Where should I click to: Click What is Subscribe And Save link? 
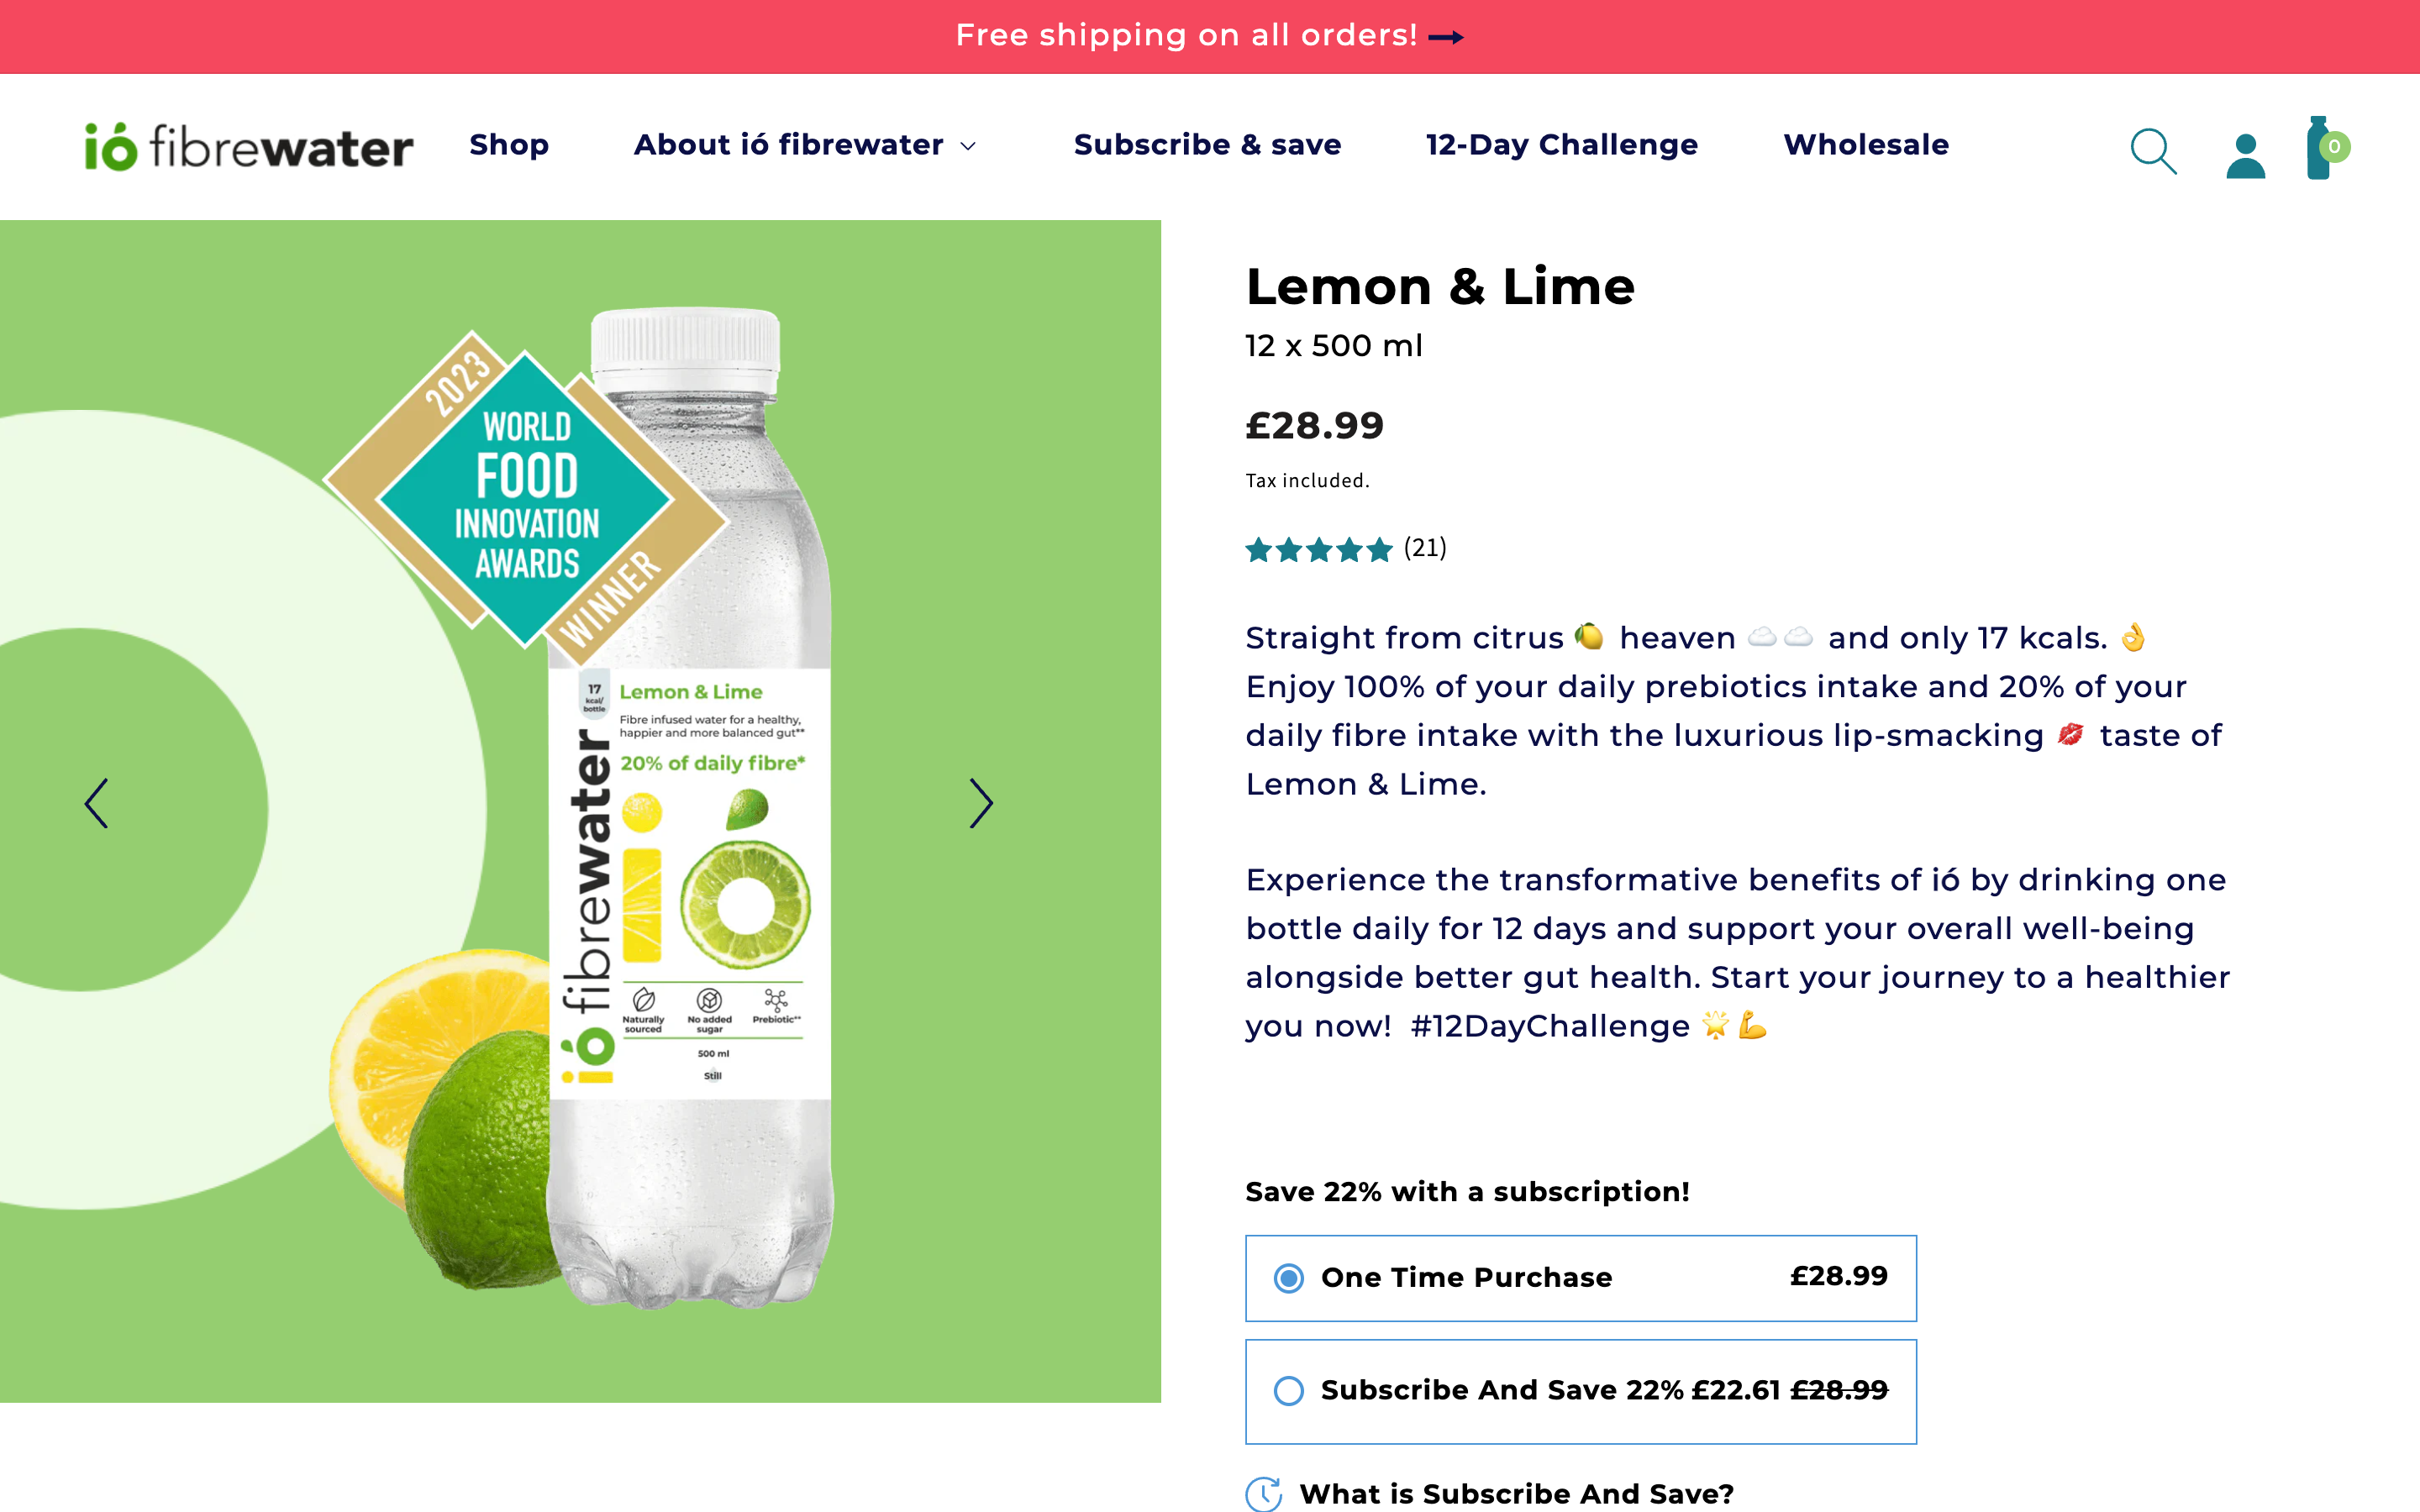pos(1516,1493)
